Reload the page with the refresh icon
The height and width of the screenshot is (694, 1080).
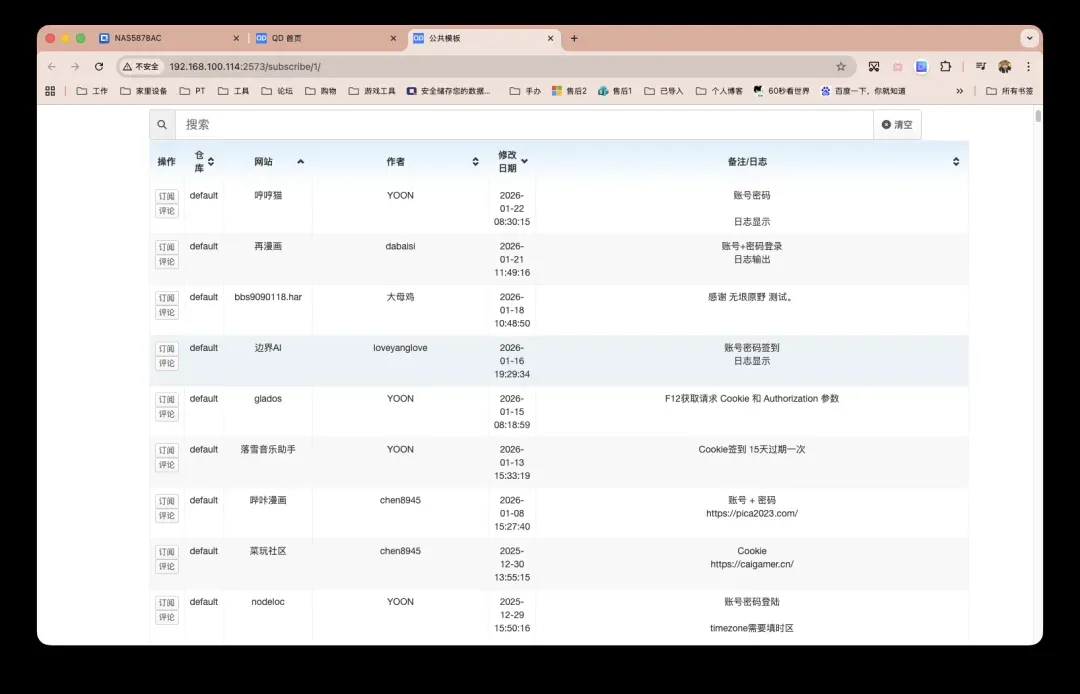pos(99,67)
